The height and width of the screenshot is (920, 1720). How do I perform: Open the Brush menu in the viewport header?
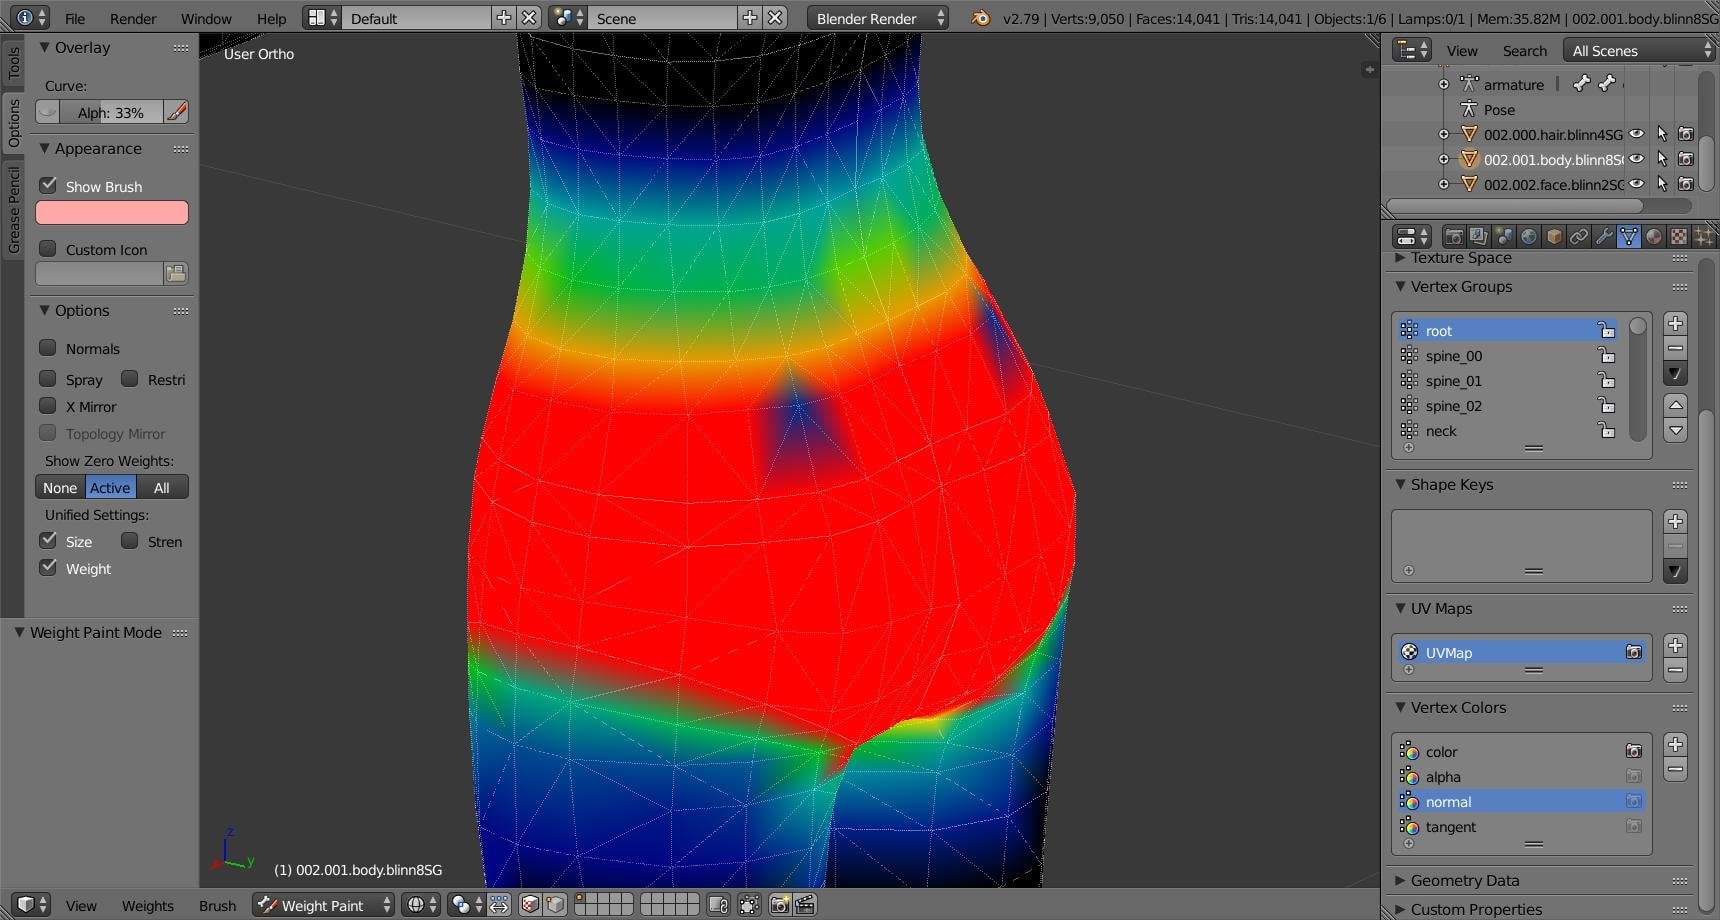pos(217,905)
